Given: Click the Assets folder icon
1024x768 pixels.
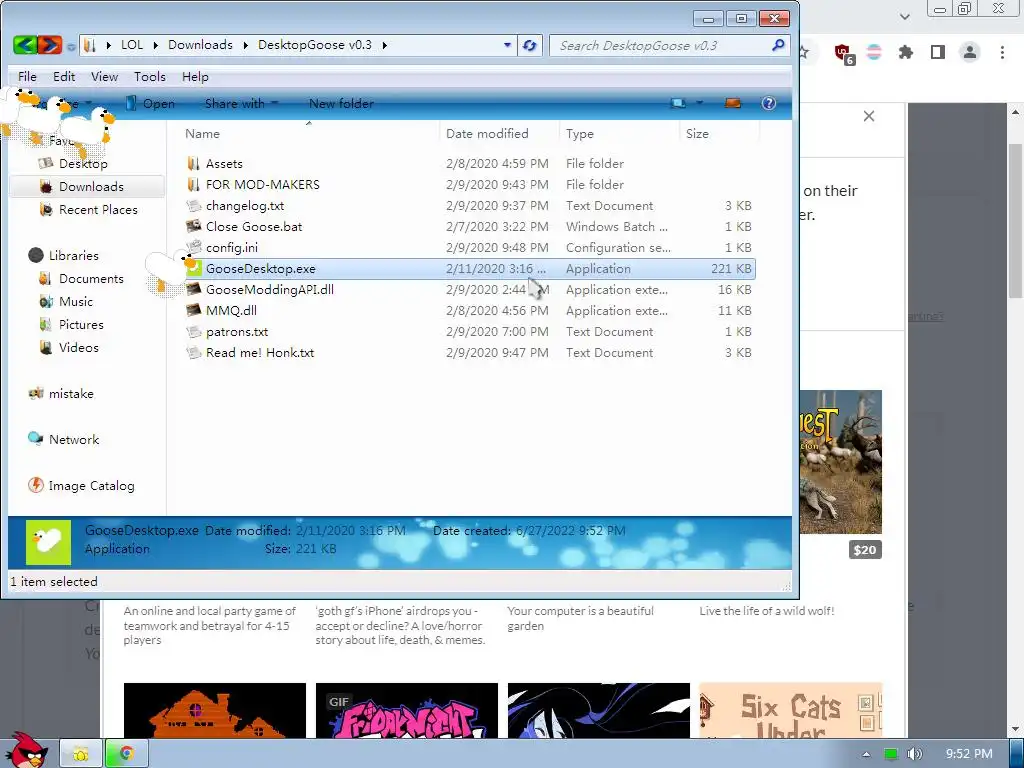Looking at the screenshot, I should click(x=193, y=163).
